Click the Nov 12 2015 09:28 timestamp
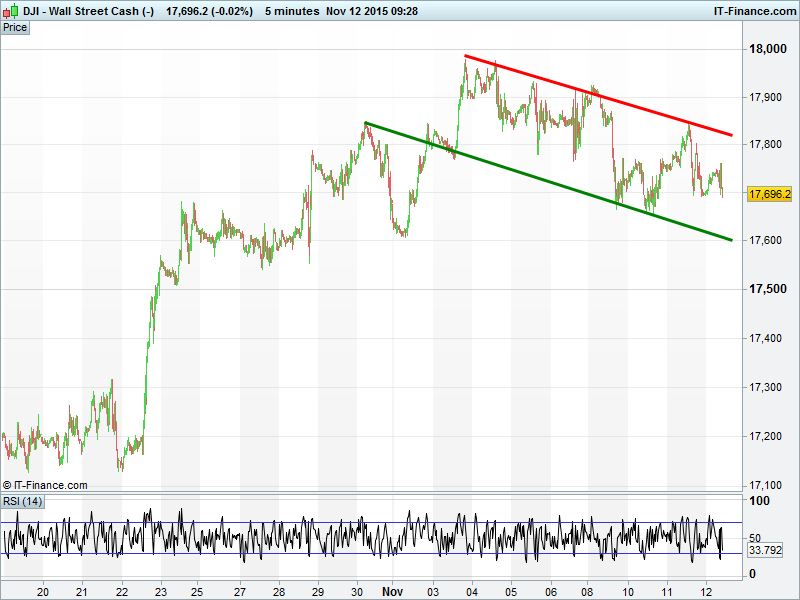Screen dimensions: 800x600 (x=372, y=11)
